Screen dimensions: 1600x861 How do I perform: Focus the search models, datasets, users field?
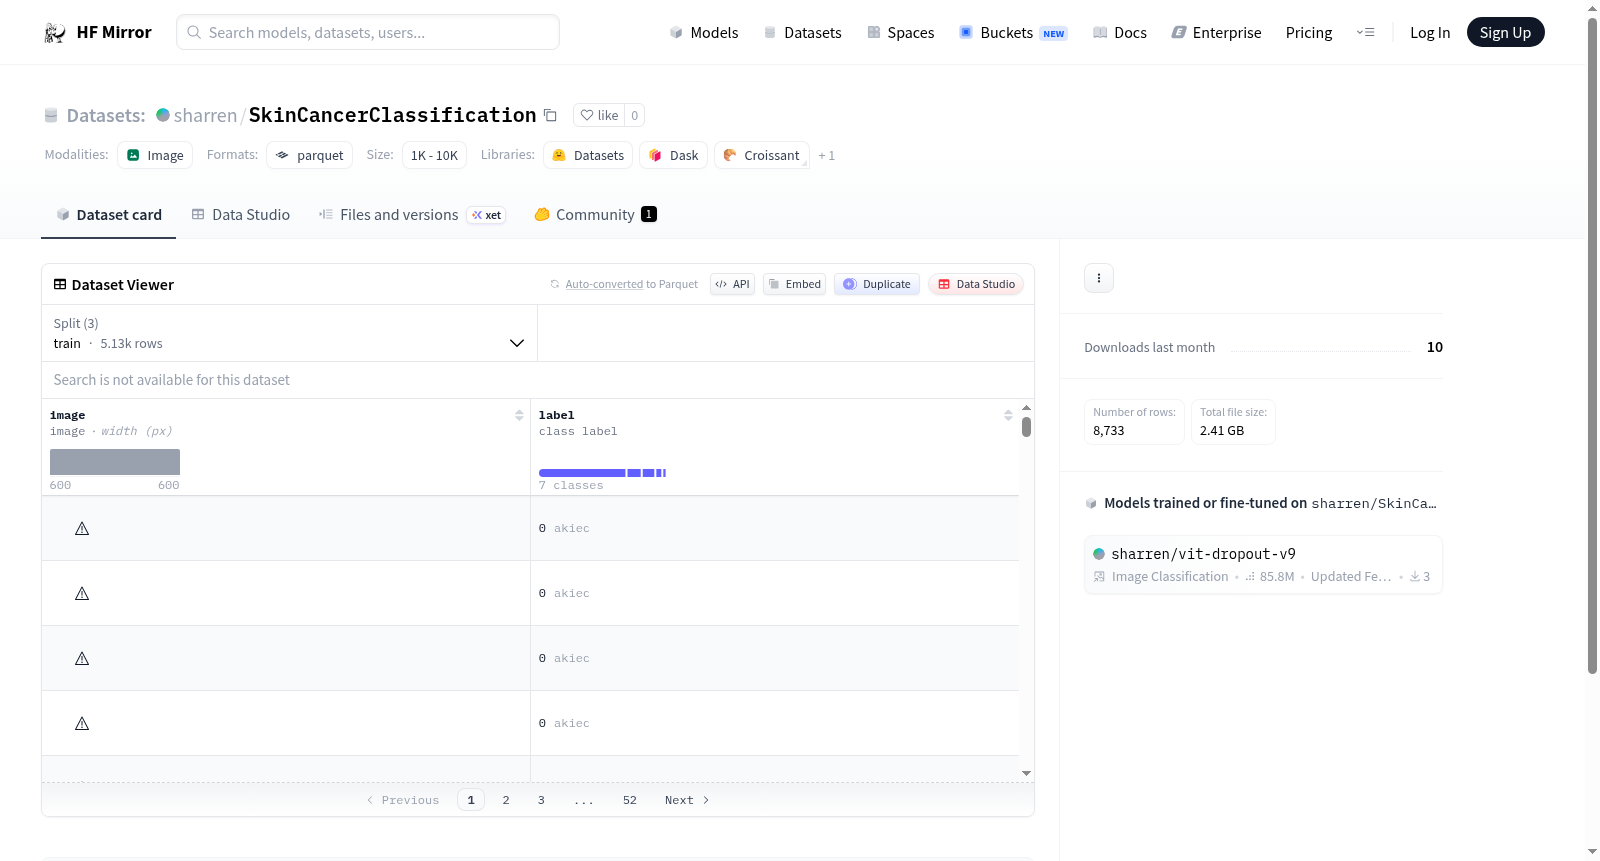click(x=368, y=32)
